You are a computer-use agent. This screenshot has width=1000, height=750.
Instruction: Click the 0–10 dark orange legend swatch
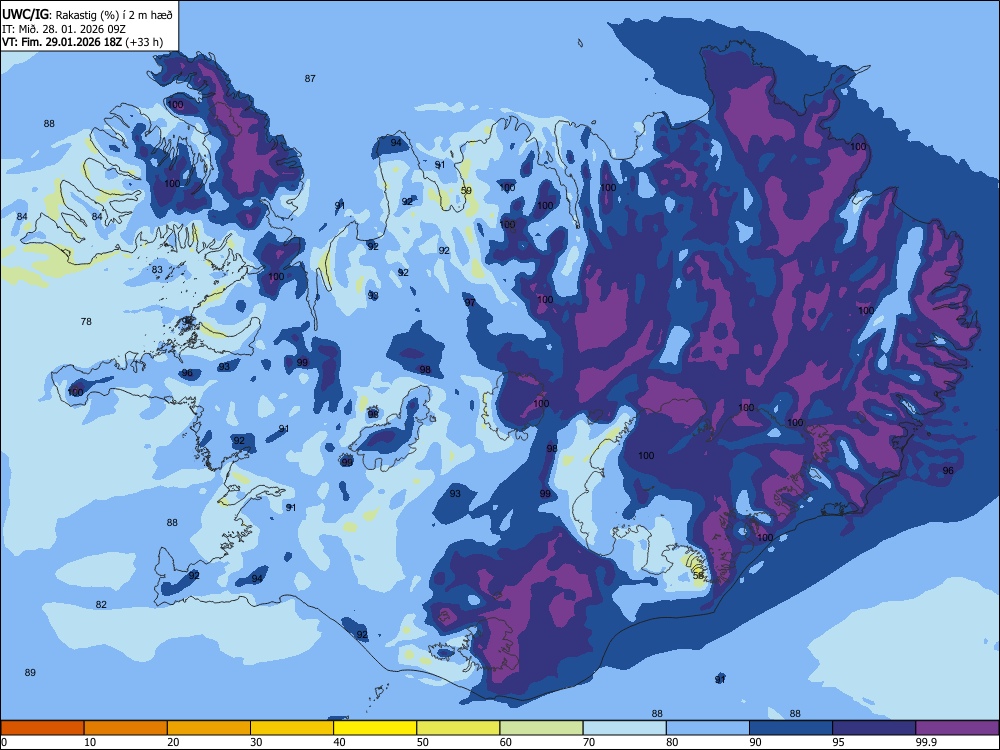(x=42, y=728)
